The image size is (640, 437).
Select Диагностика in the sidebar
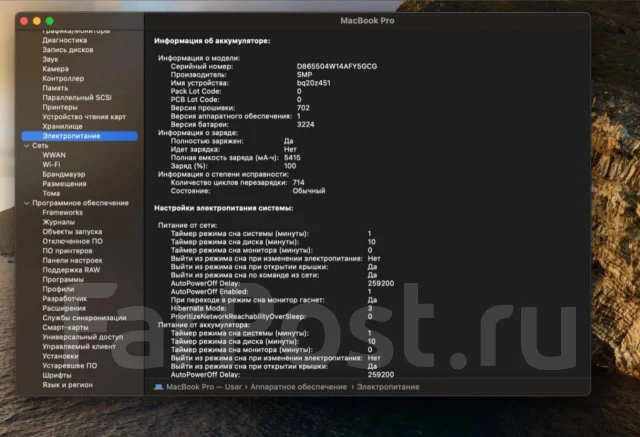64,40
